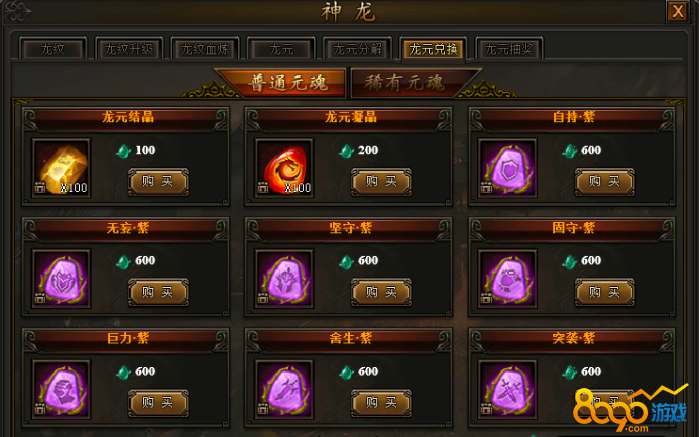Switch to the 龙纹 tab
The height and width of the screenshot is (437, 699).
(53, 49)
